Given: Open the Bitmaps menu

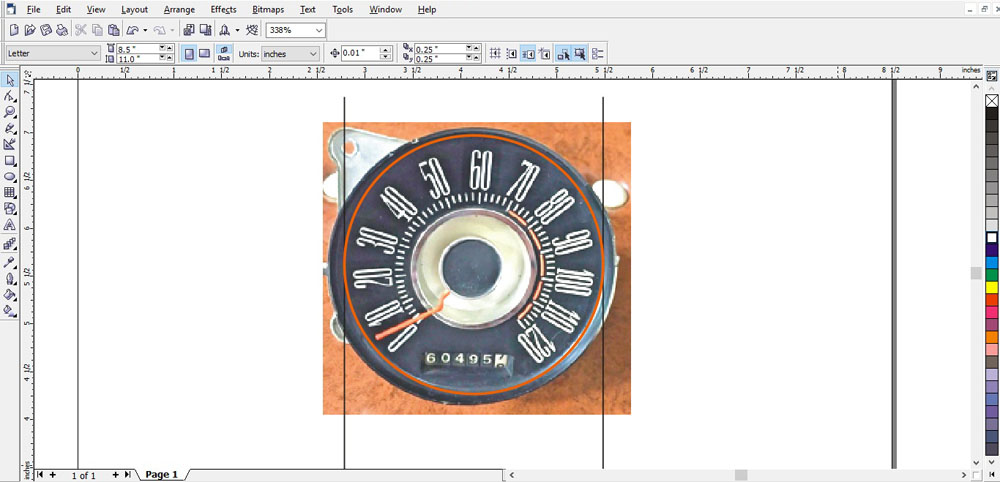Looking at the screenshot, I should (x=268, y=10).
